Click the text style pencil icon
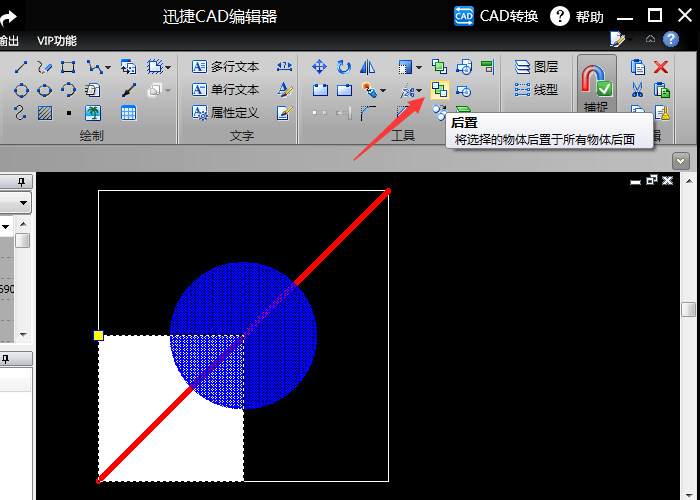Viewport: 700px width, 500px height. pos(284,90)
